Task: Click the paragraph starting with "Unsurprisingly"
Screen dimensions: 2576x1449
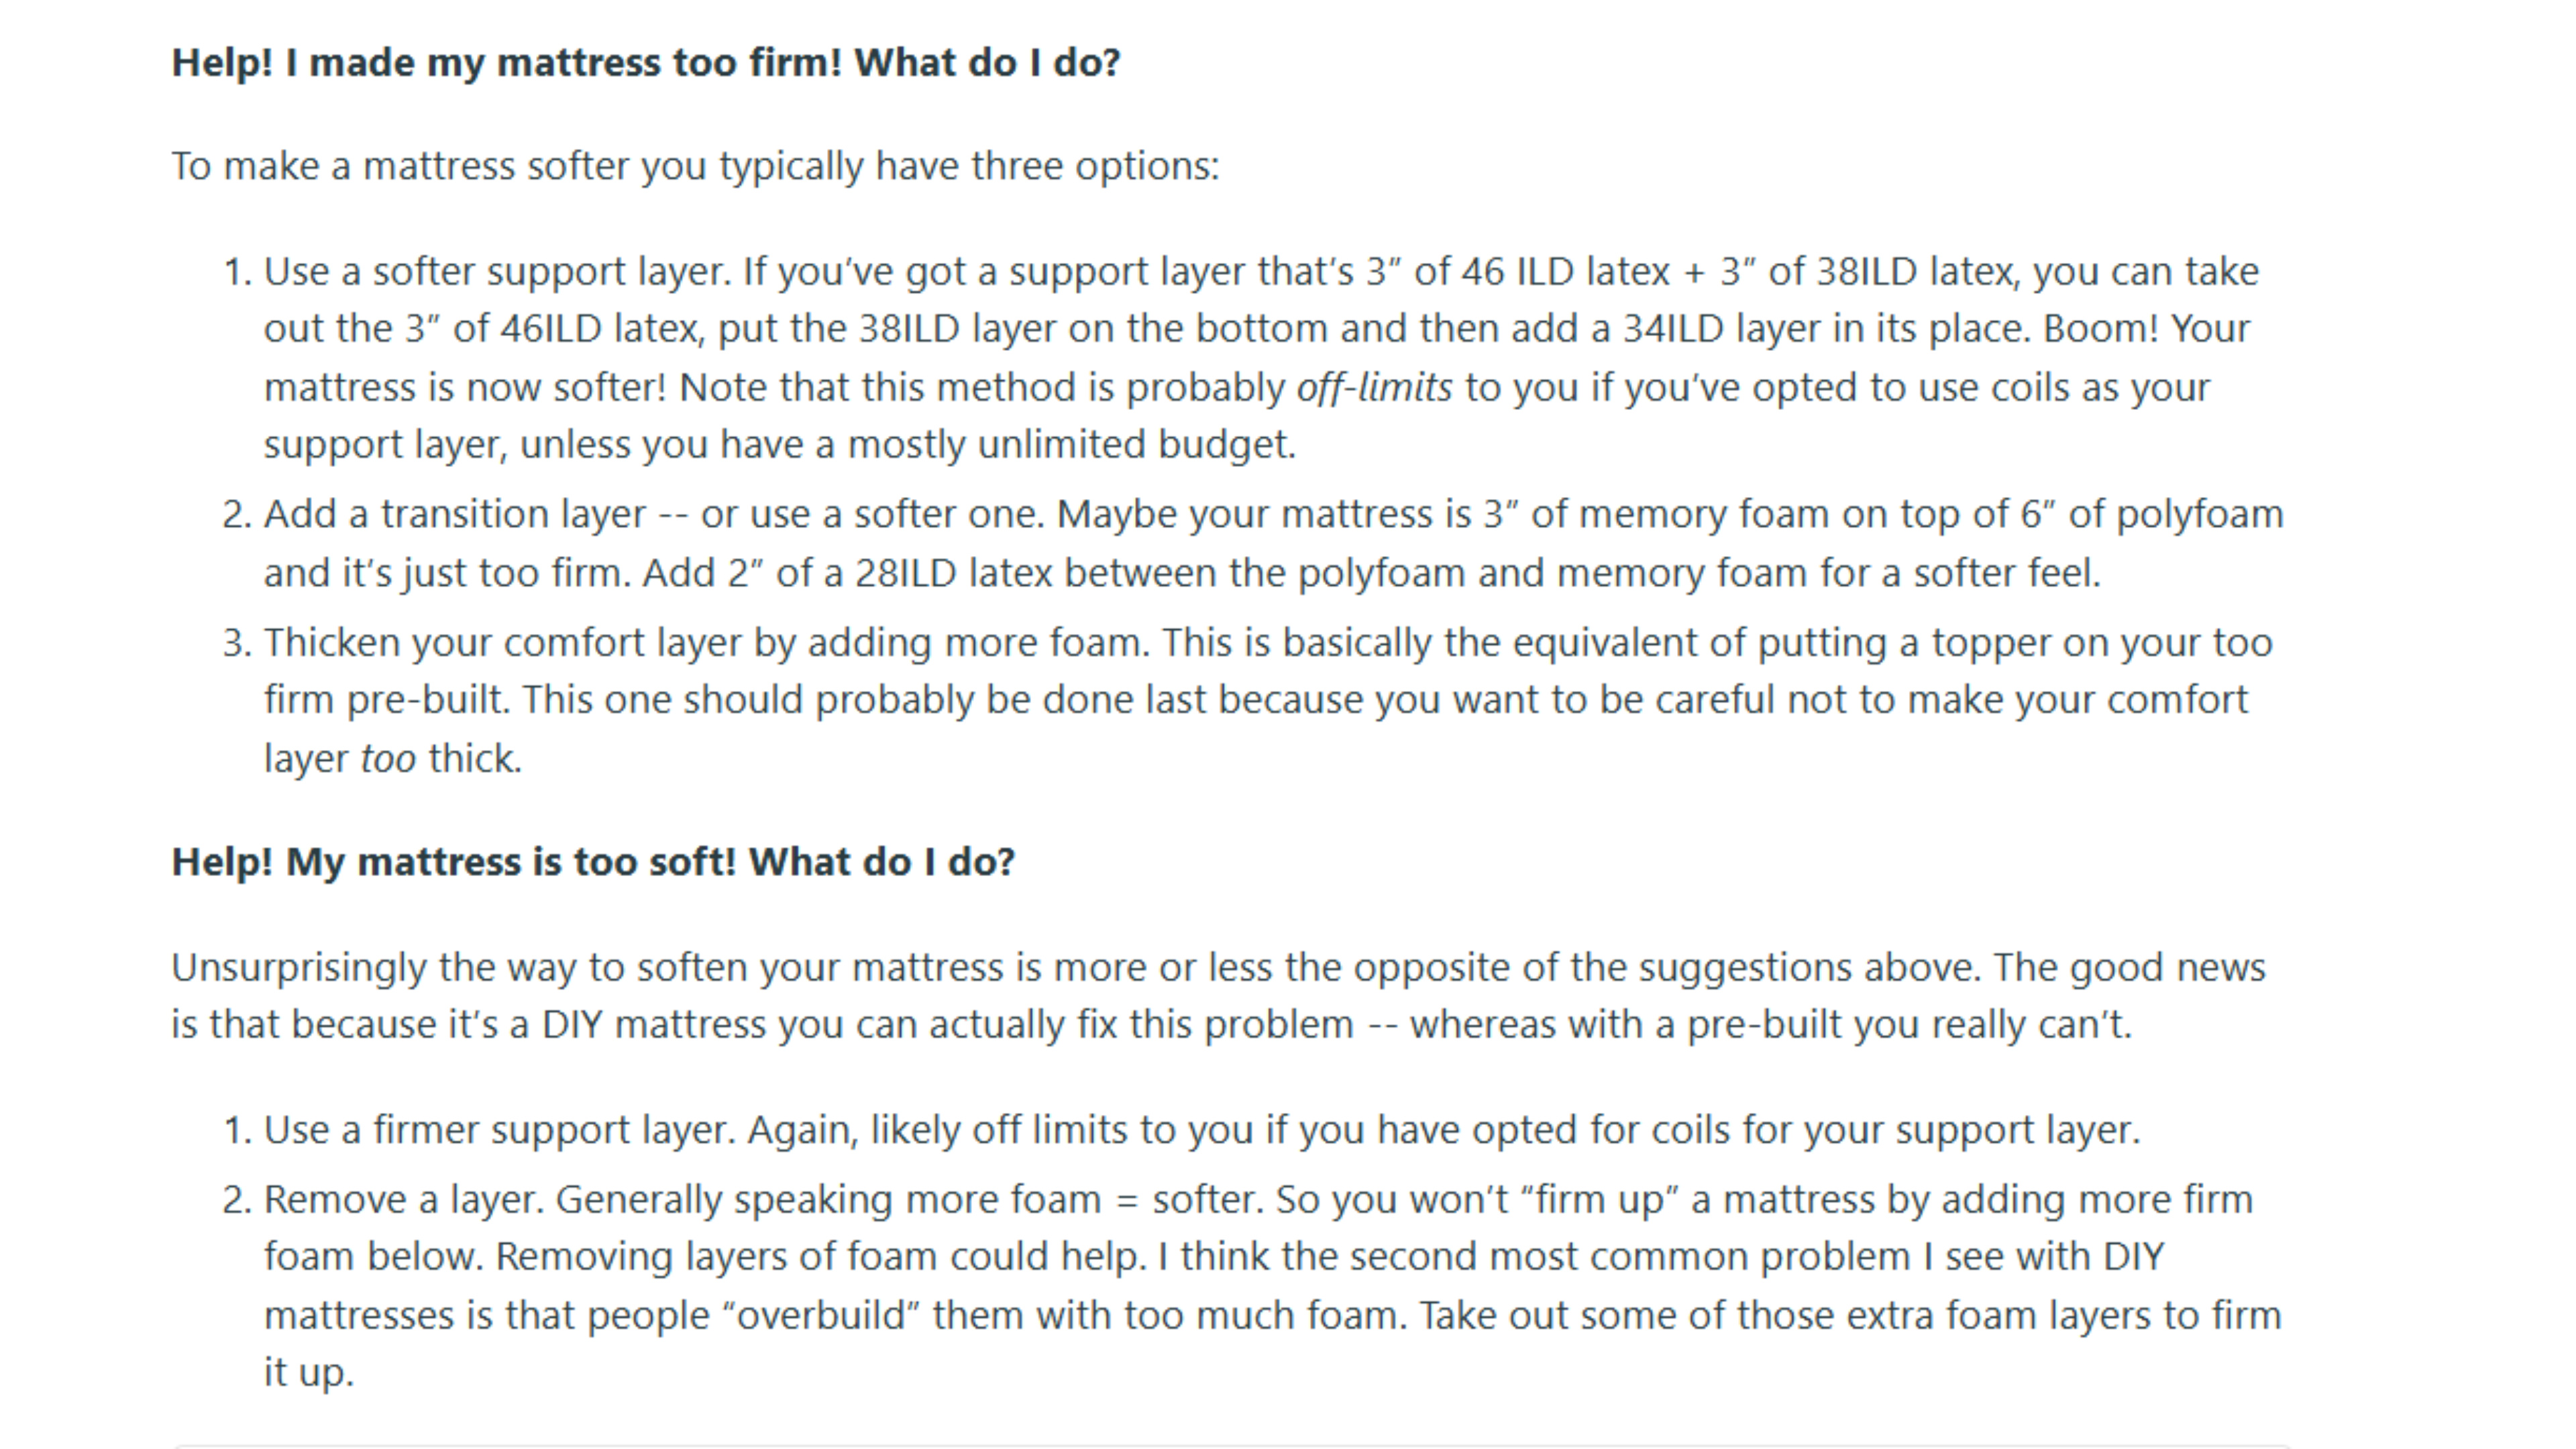Action: click(x=1218, y=996)
